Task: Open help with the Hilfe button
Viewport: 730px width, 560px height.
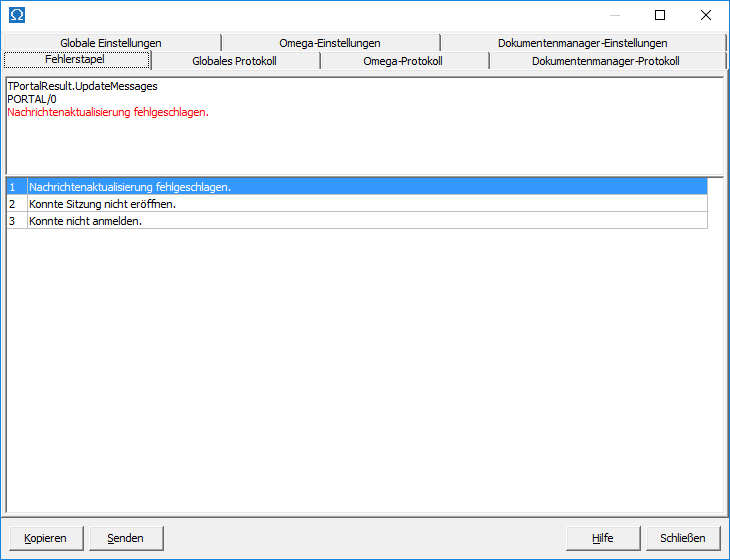Action: [x=602, y=538]
